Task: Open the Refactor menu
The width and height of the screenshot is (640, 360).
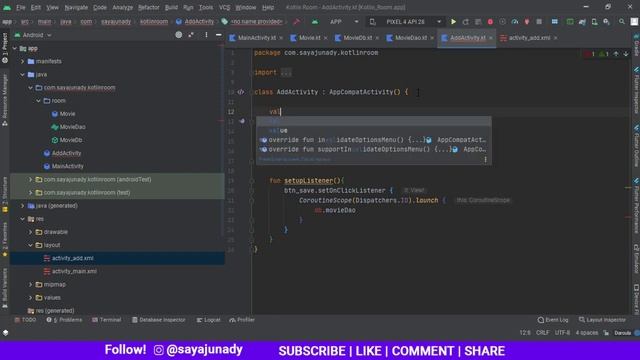Action: tap(149, 7)
